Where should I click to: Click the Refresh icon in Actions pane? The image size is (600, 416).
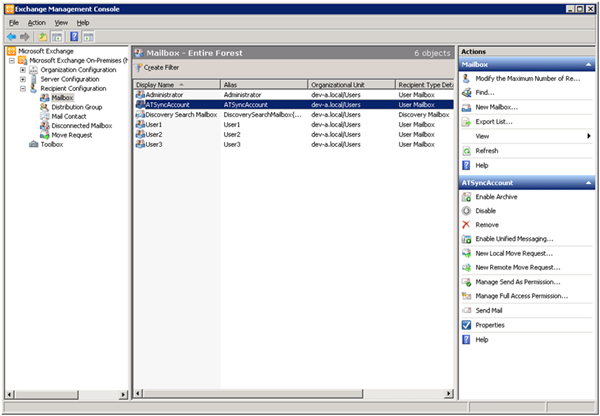coord(466,151)
